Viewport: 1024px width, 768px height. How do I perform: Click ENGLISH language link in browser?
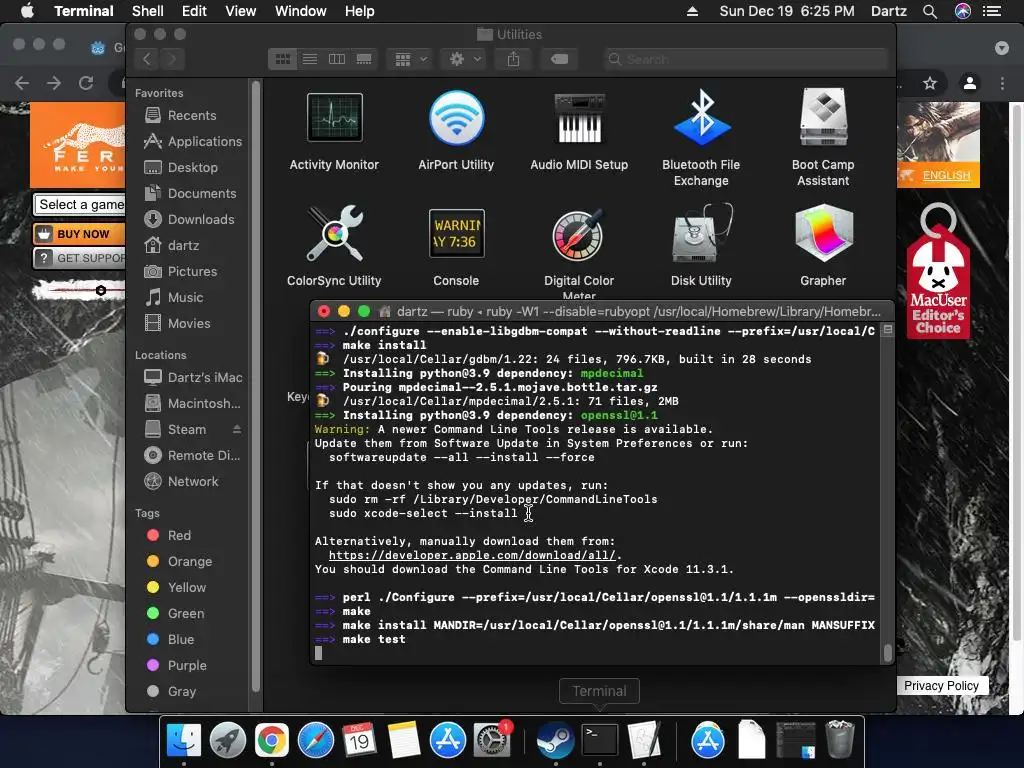tap(946, 176)
